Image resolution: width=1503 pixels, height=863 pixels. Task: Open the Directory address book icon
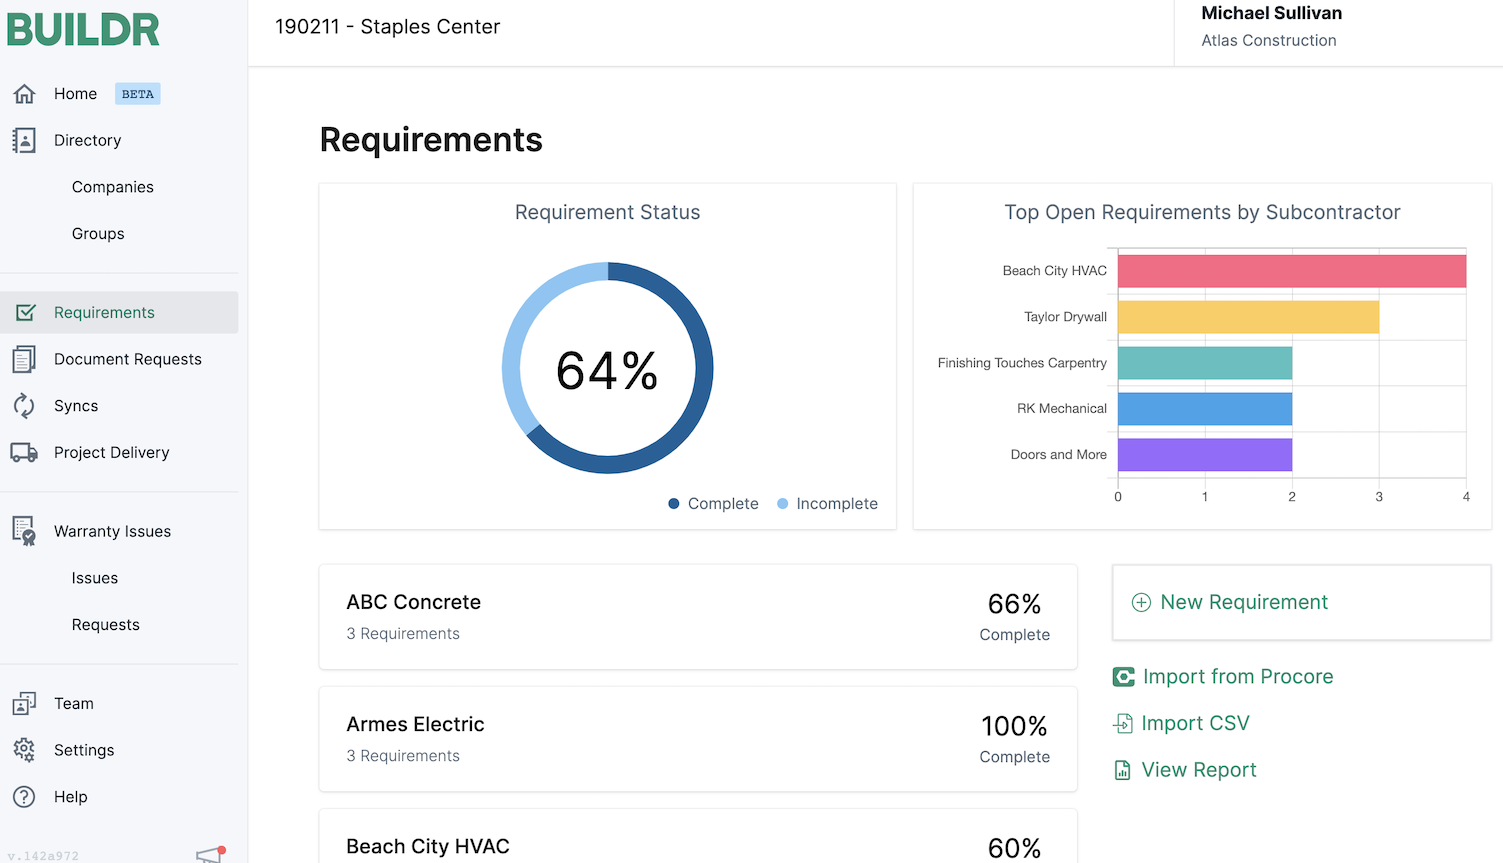[x=25, y=140]
